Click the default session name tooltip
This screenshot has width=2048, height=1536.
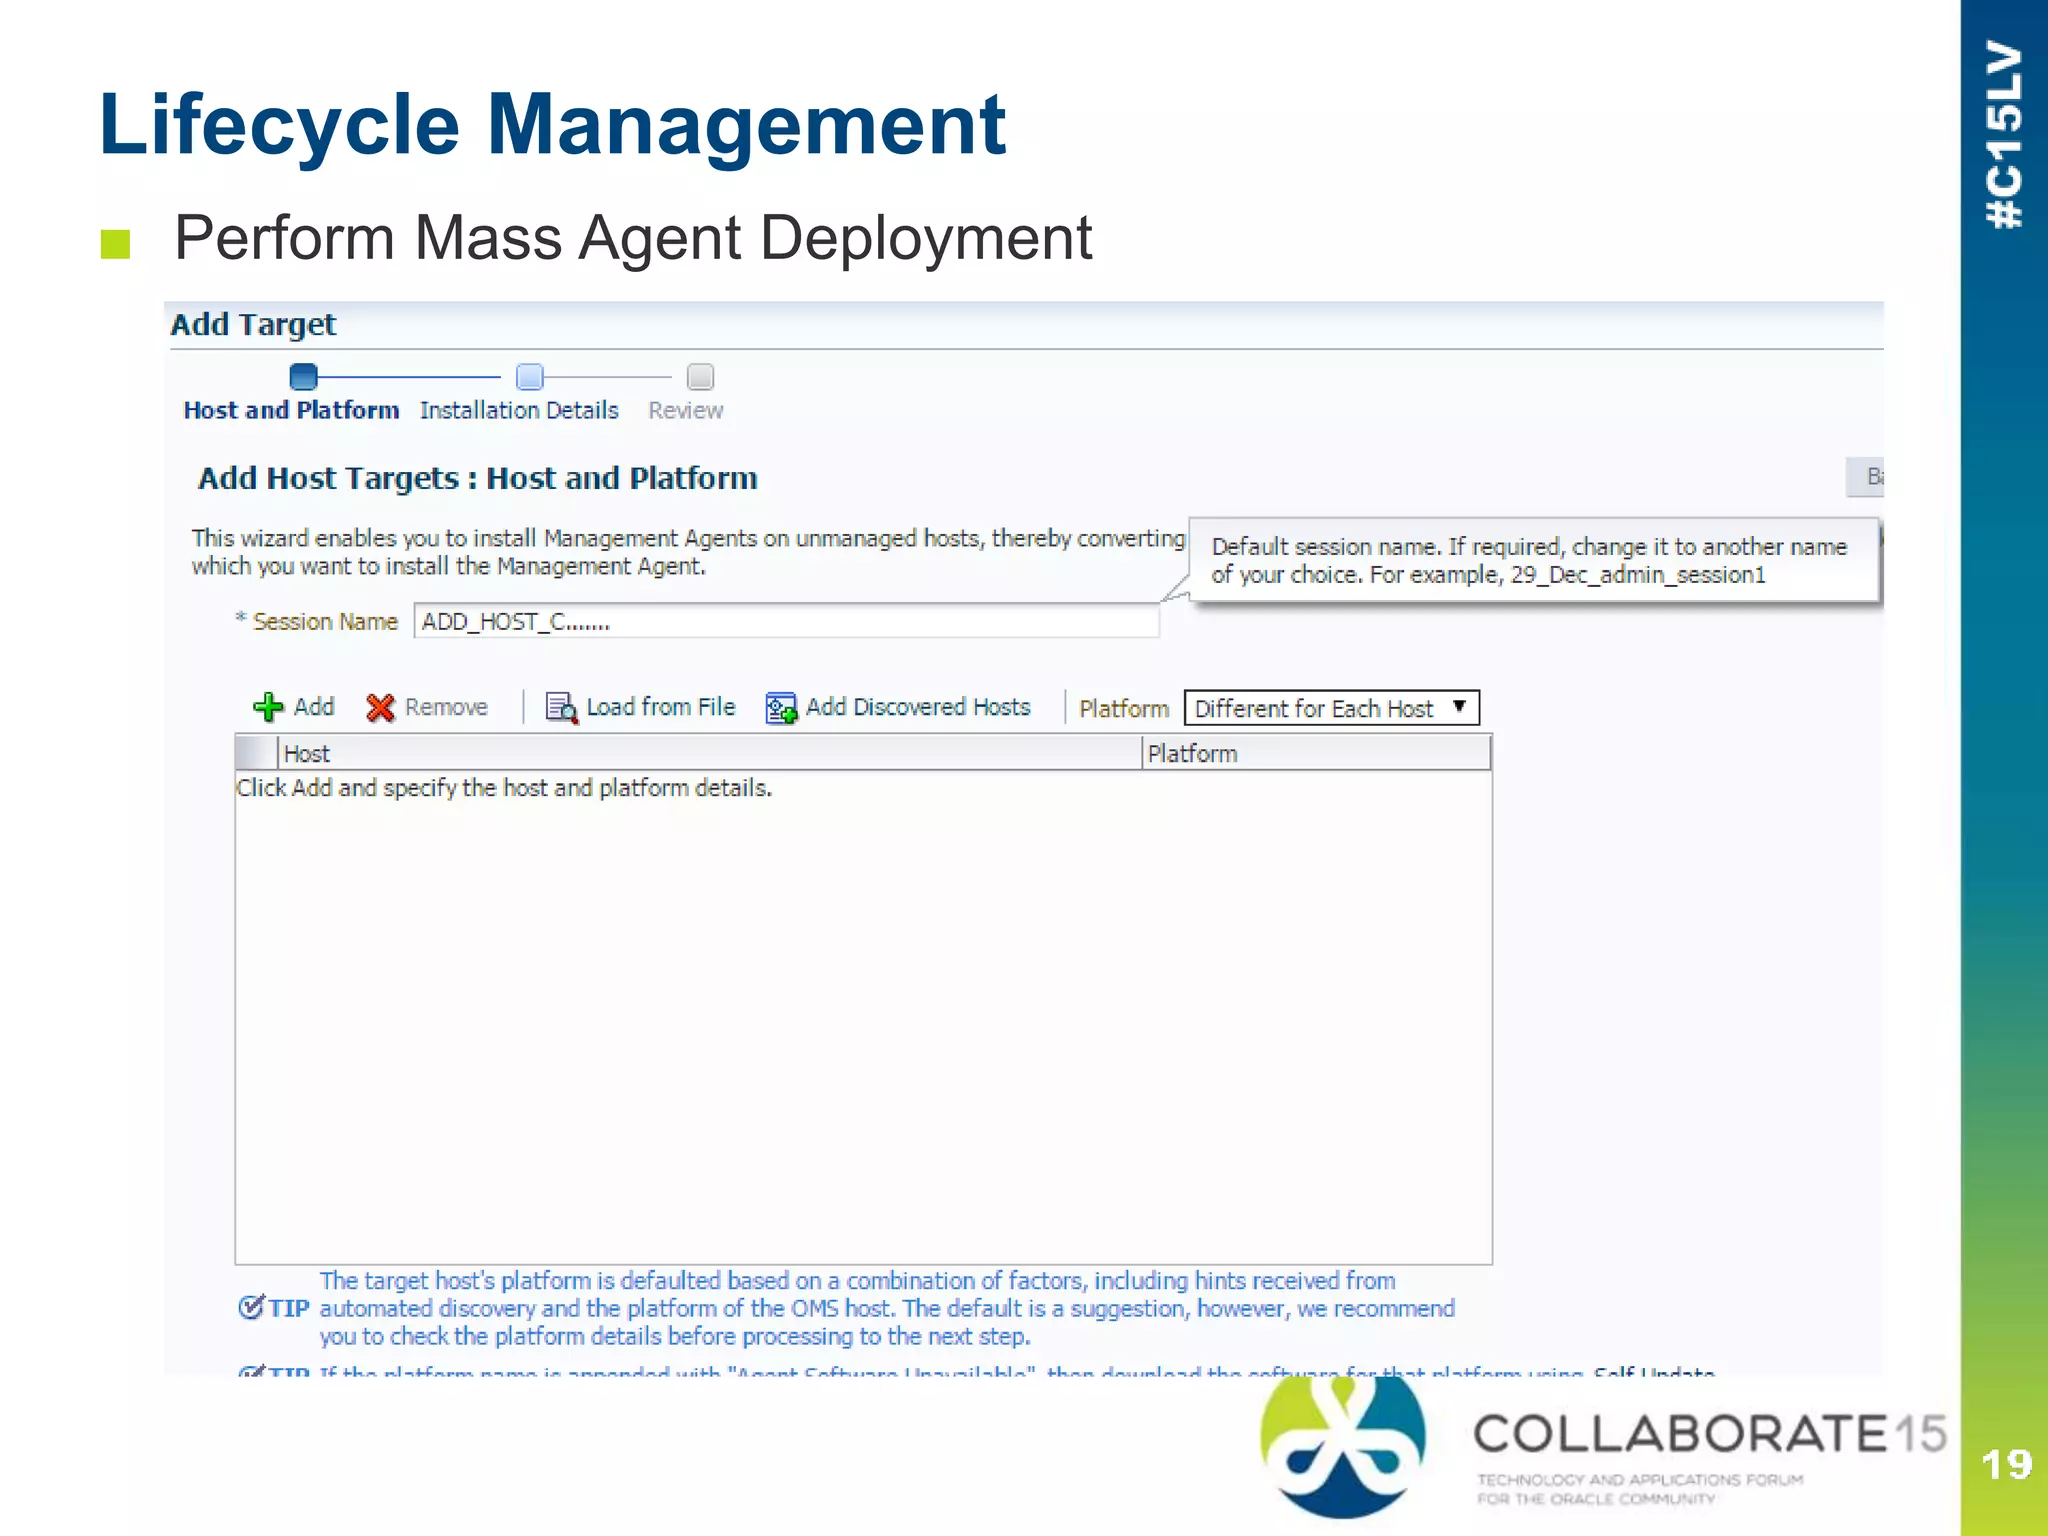(1534, 560)
